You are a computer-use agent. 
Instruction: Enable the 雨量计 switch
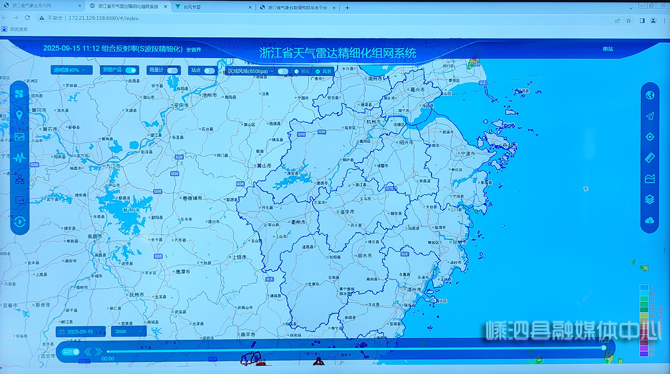(172, 71)
